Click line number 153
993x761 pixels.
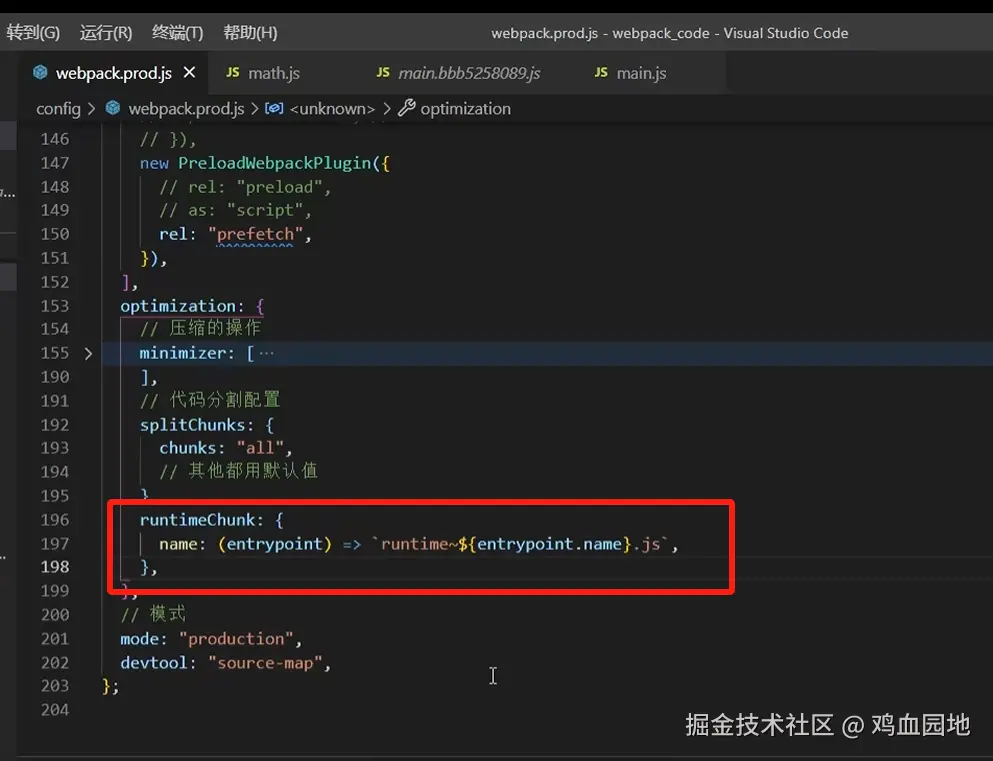(x=54, y=306)
